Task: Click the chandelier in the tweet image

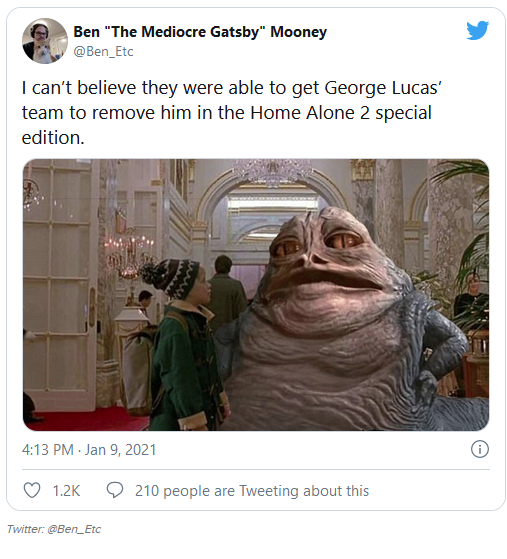Action: click(x=273, y=172)
